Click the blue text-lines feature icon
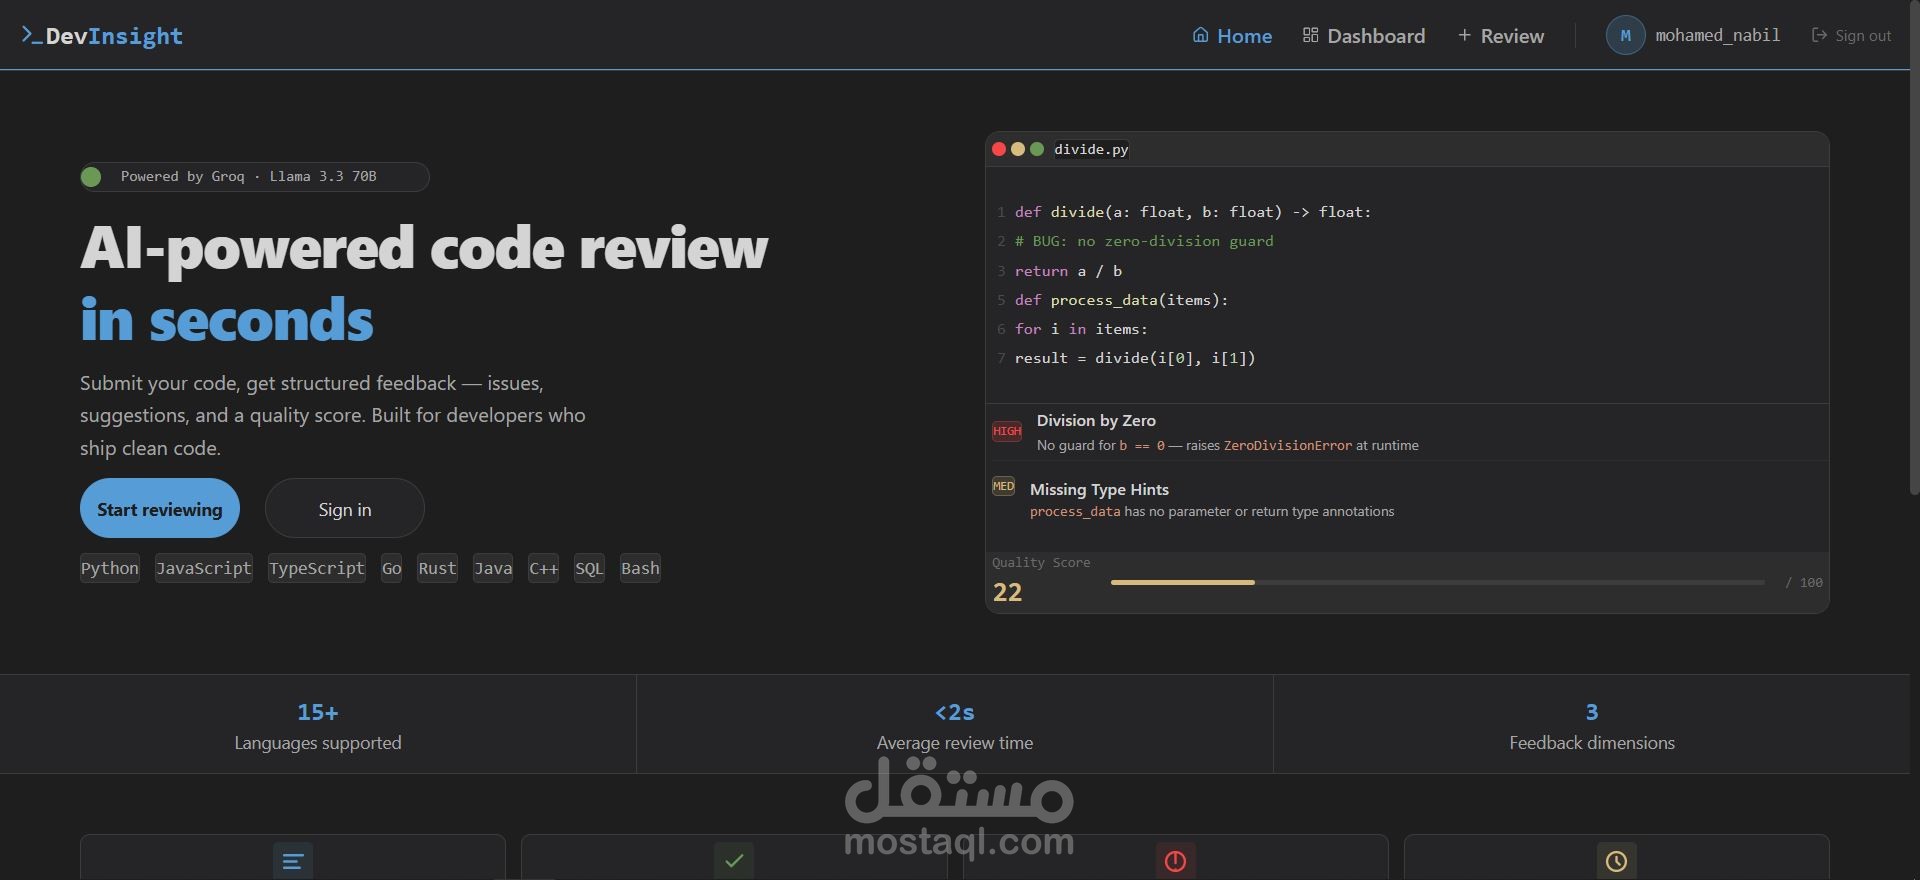The image size is (1920, 880). tap(293, 861)
